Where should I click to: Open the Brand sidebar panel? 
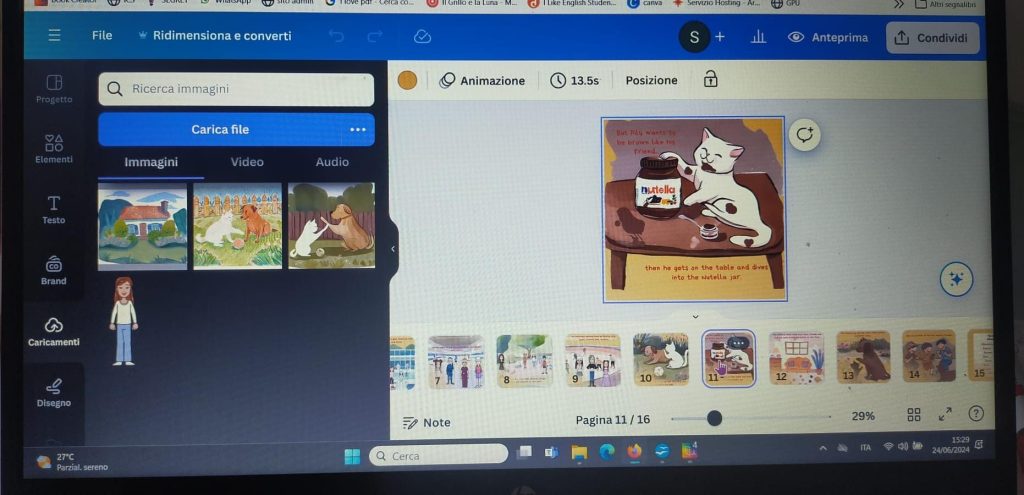click(54, 270)
